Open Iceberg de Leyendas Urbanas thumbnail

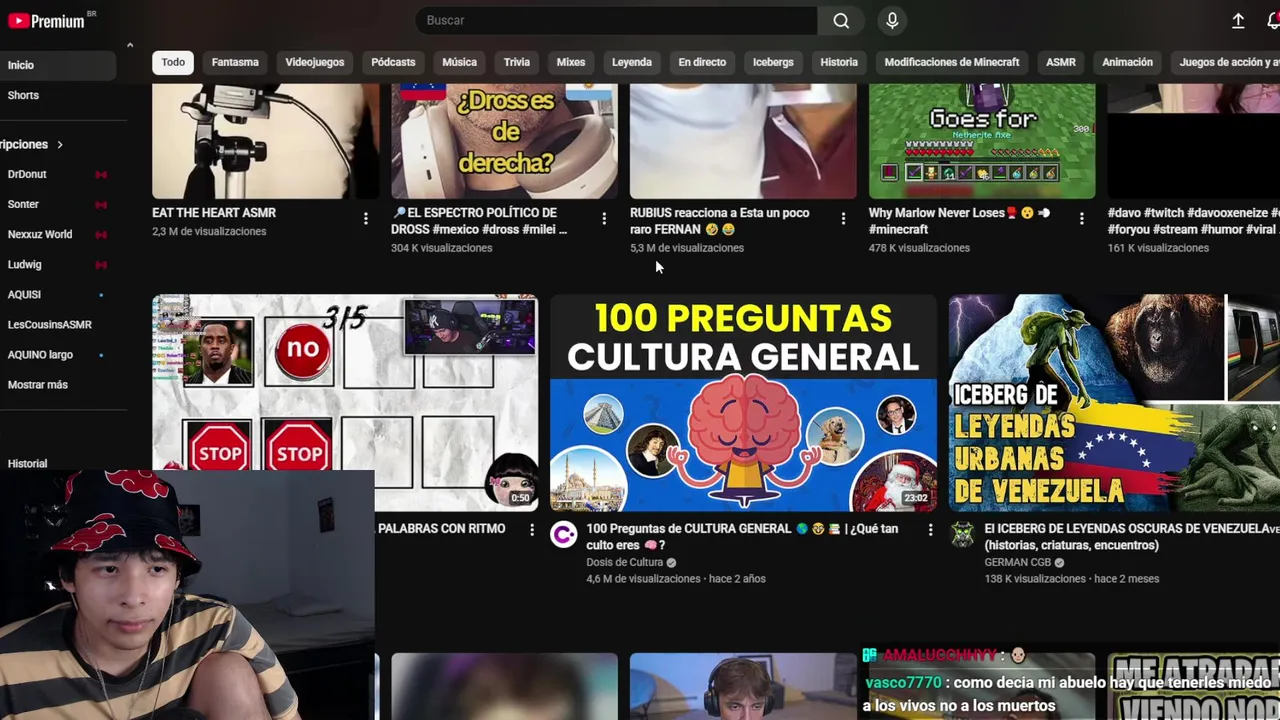[1114, 403]
